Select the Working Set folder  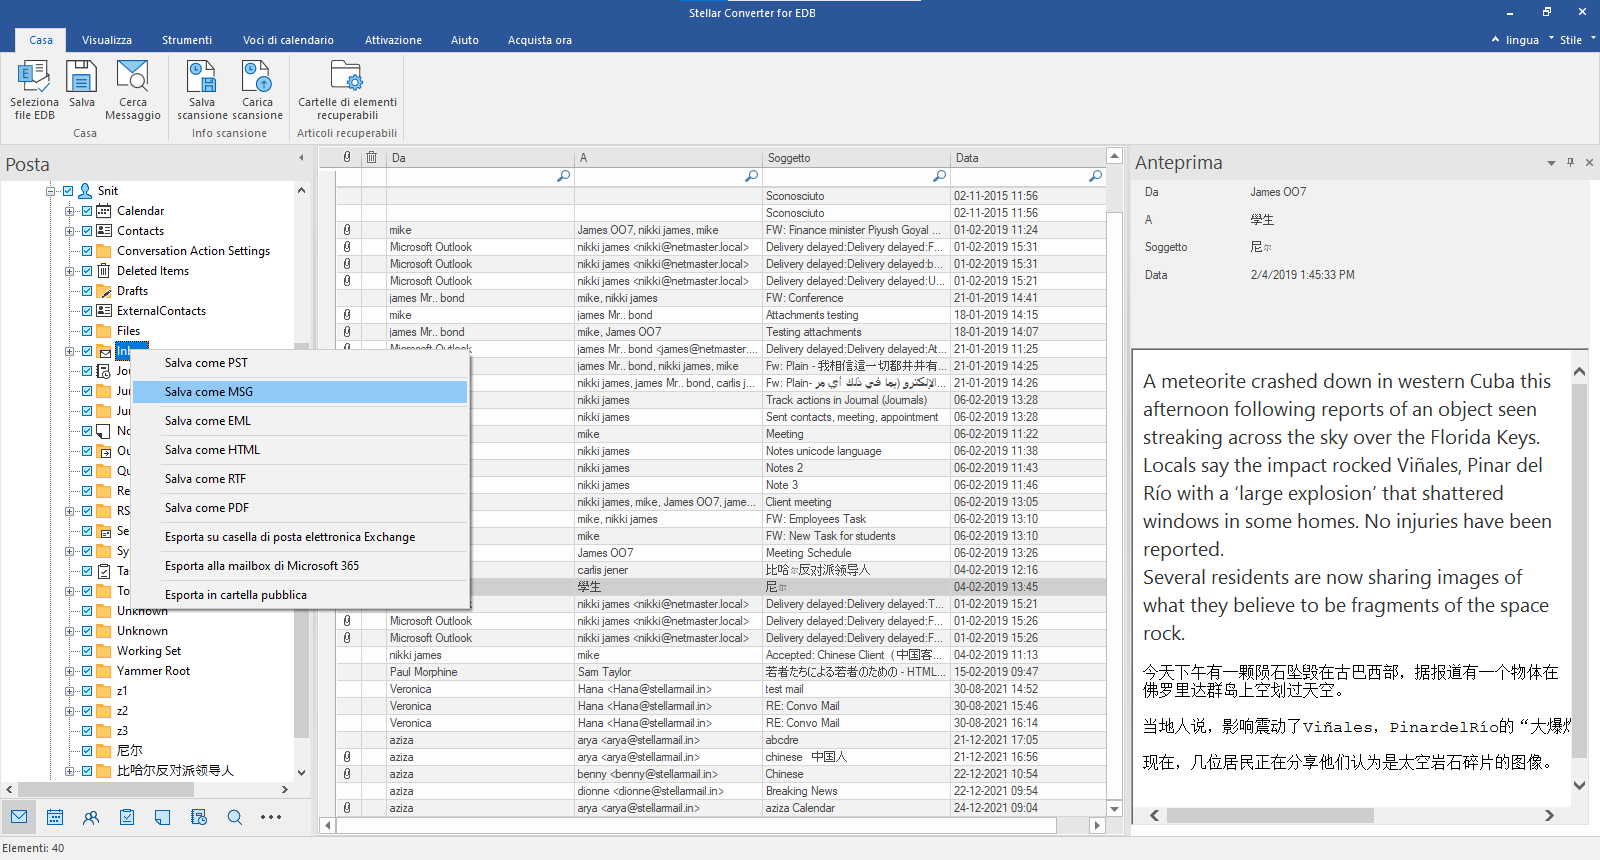[149, 651]
